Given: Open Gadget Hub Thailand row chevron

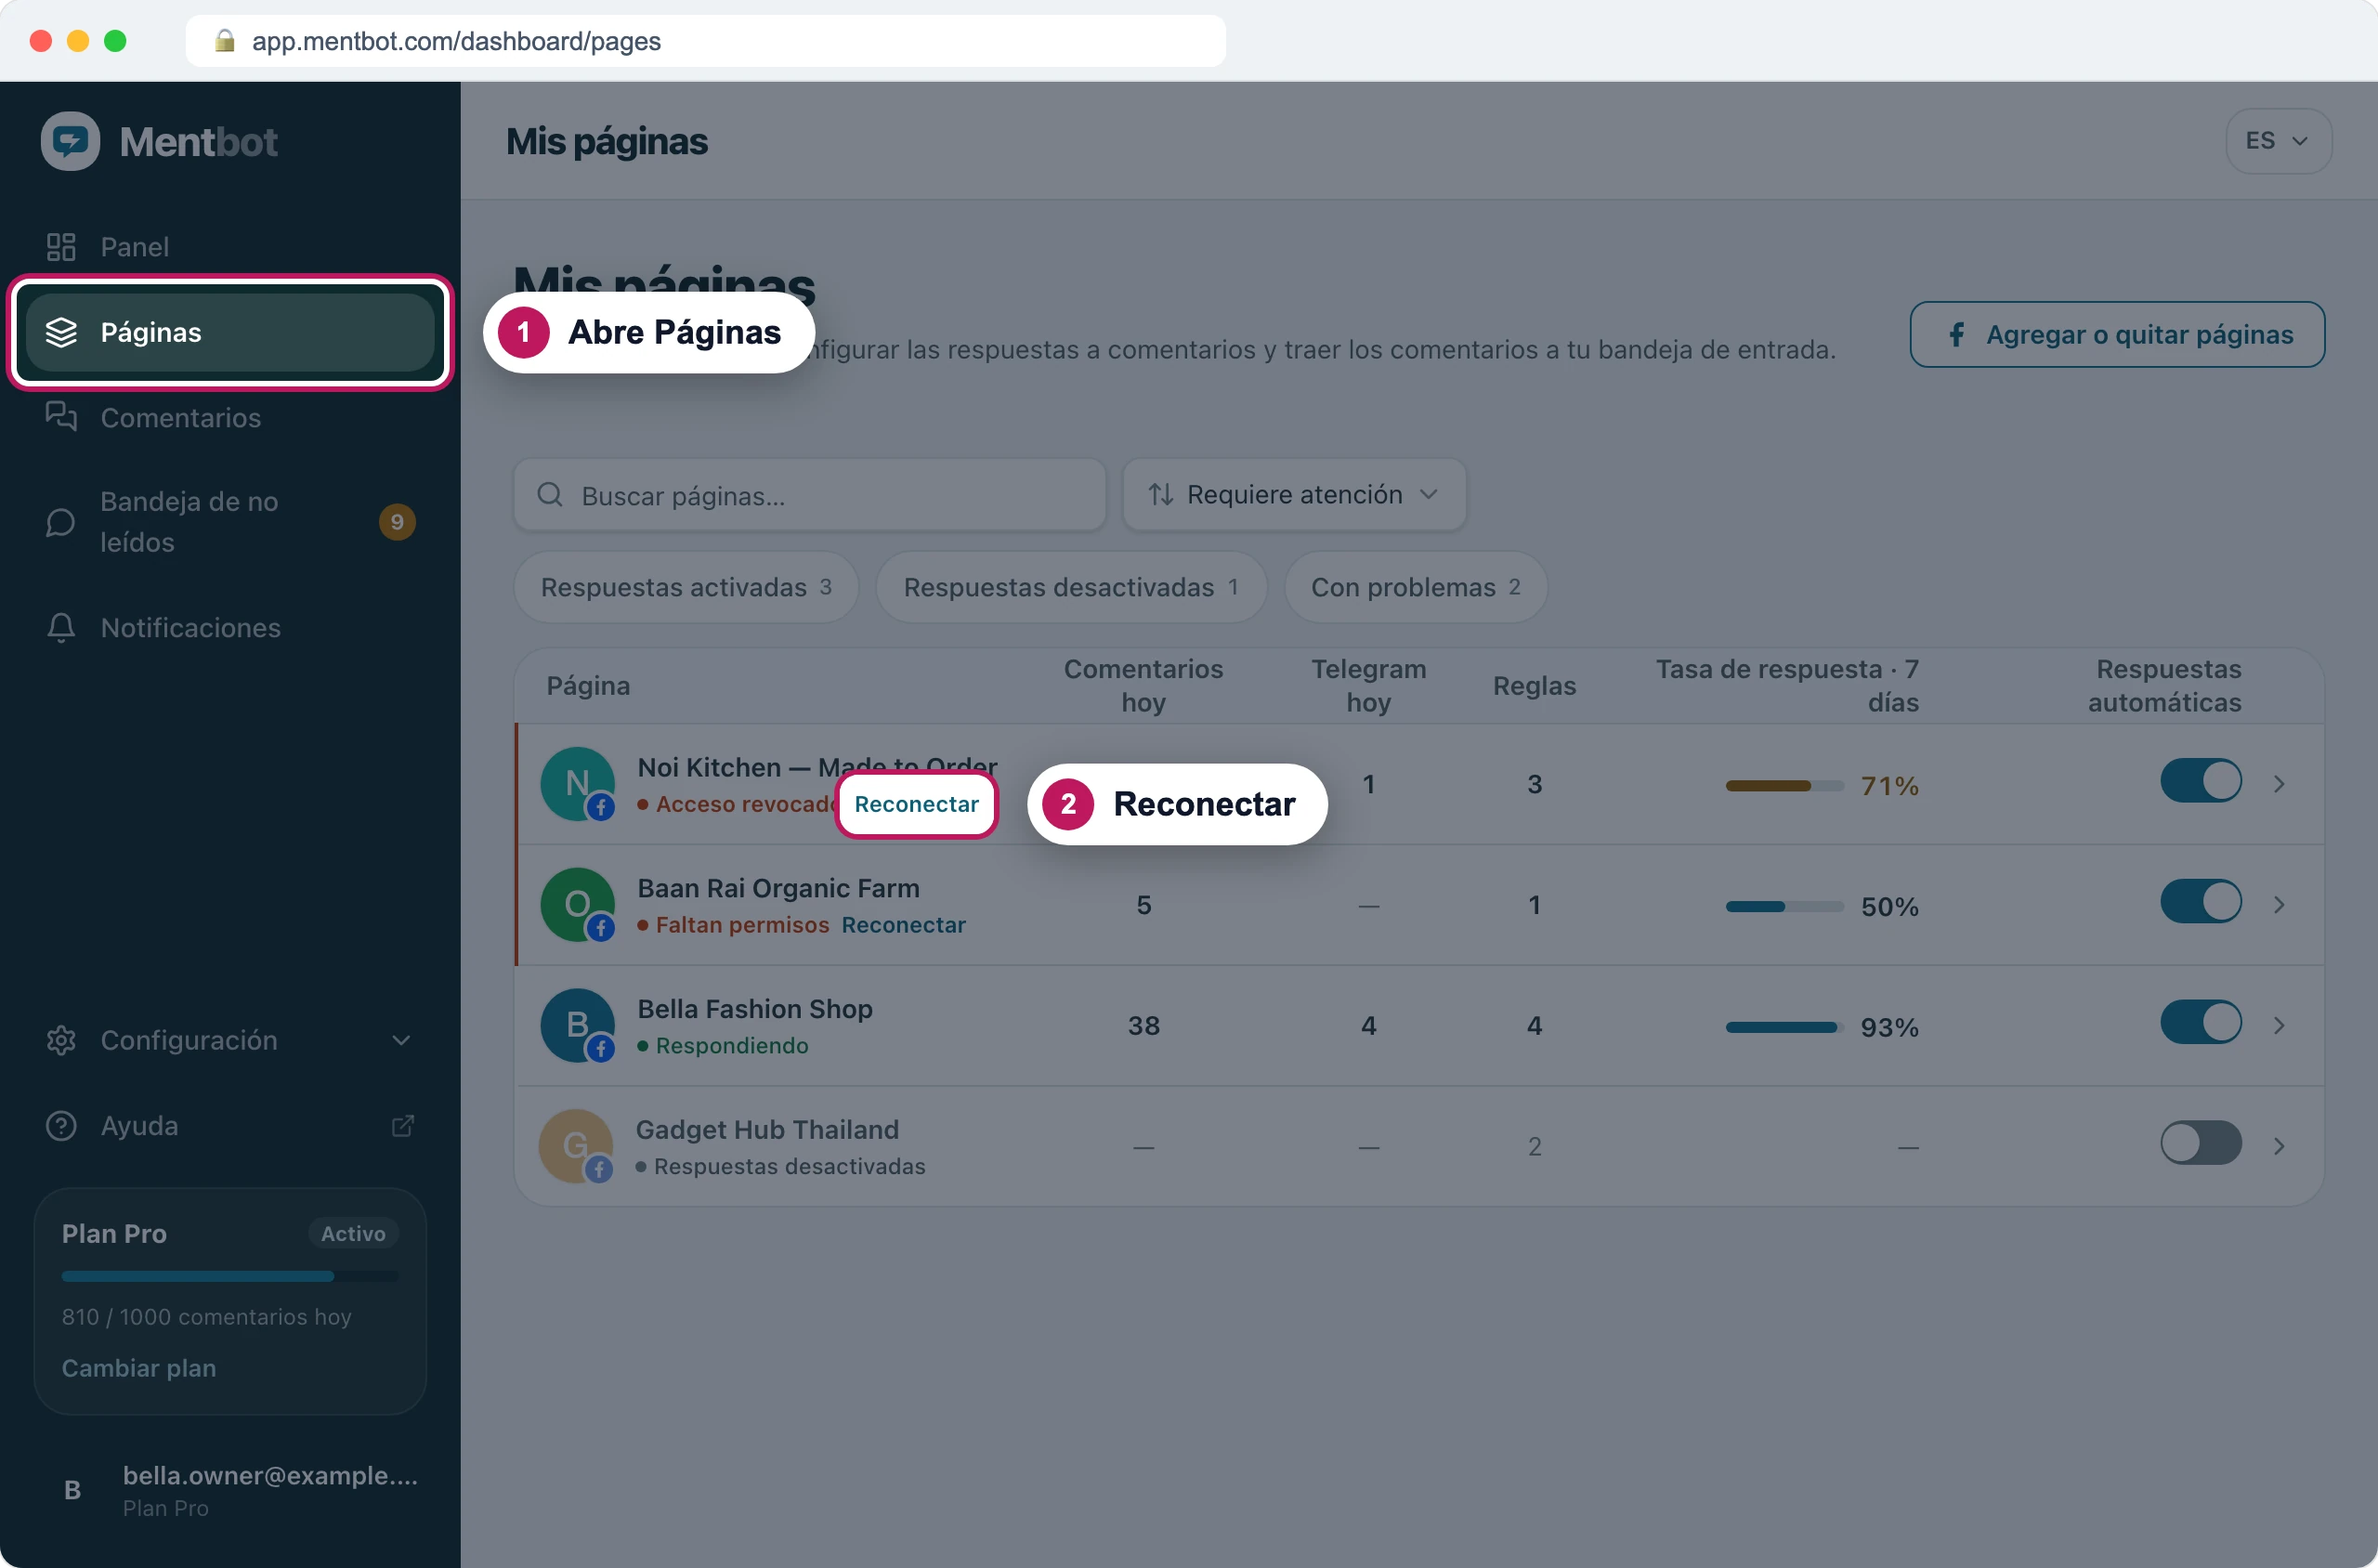Looking at the screenshot, I should [x=2279, y=1146].
